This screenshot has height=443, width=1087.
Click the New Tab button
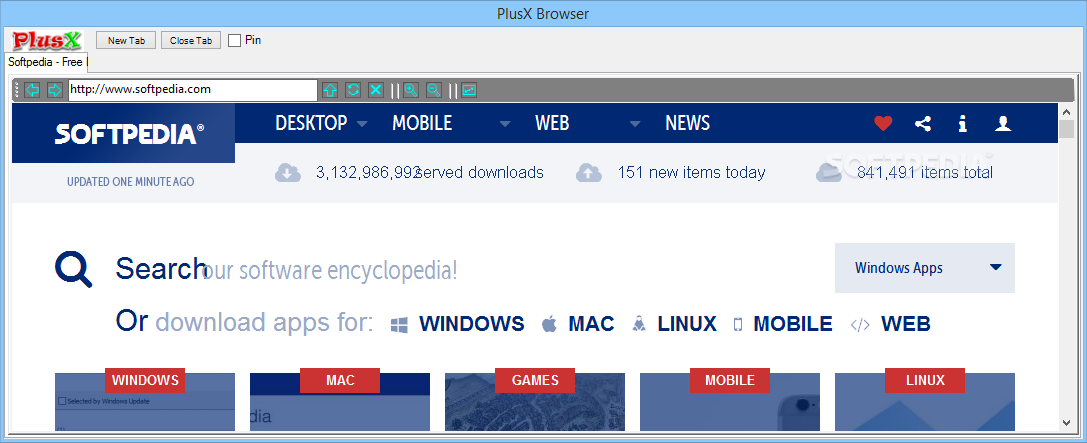(127, 40)
